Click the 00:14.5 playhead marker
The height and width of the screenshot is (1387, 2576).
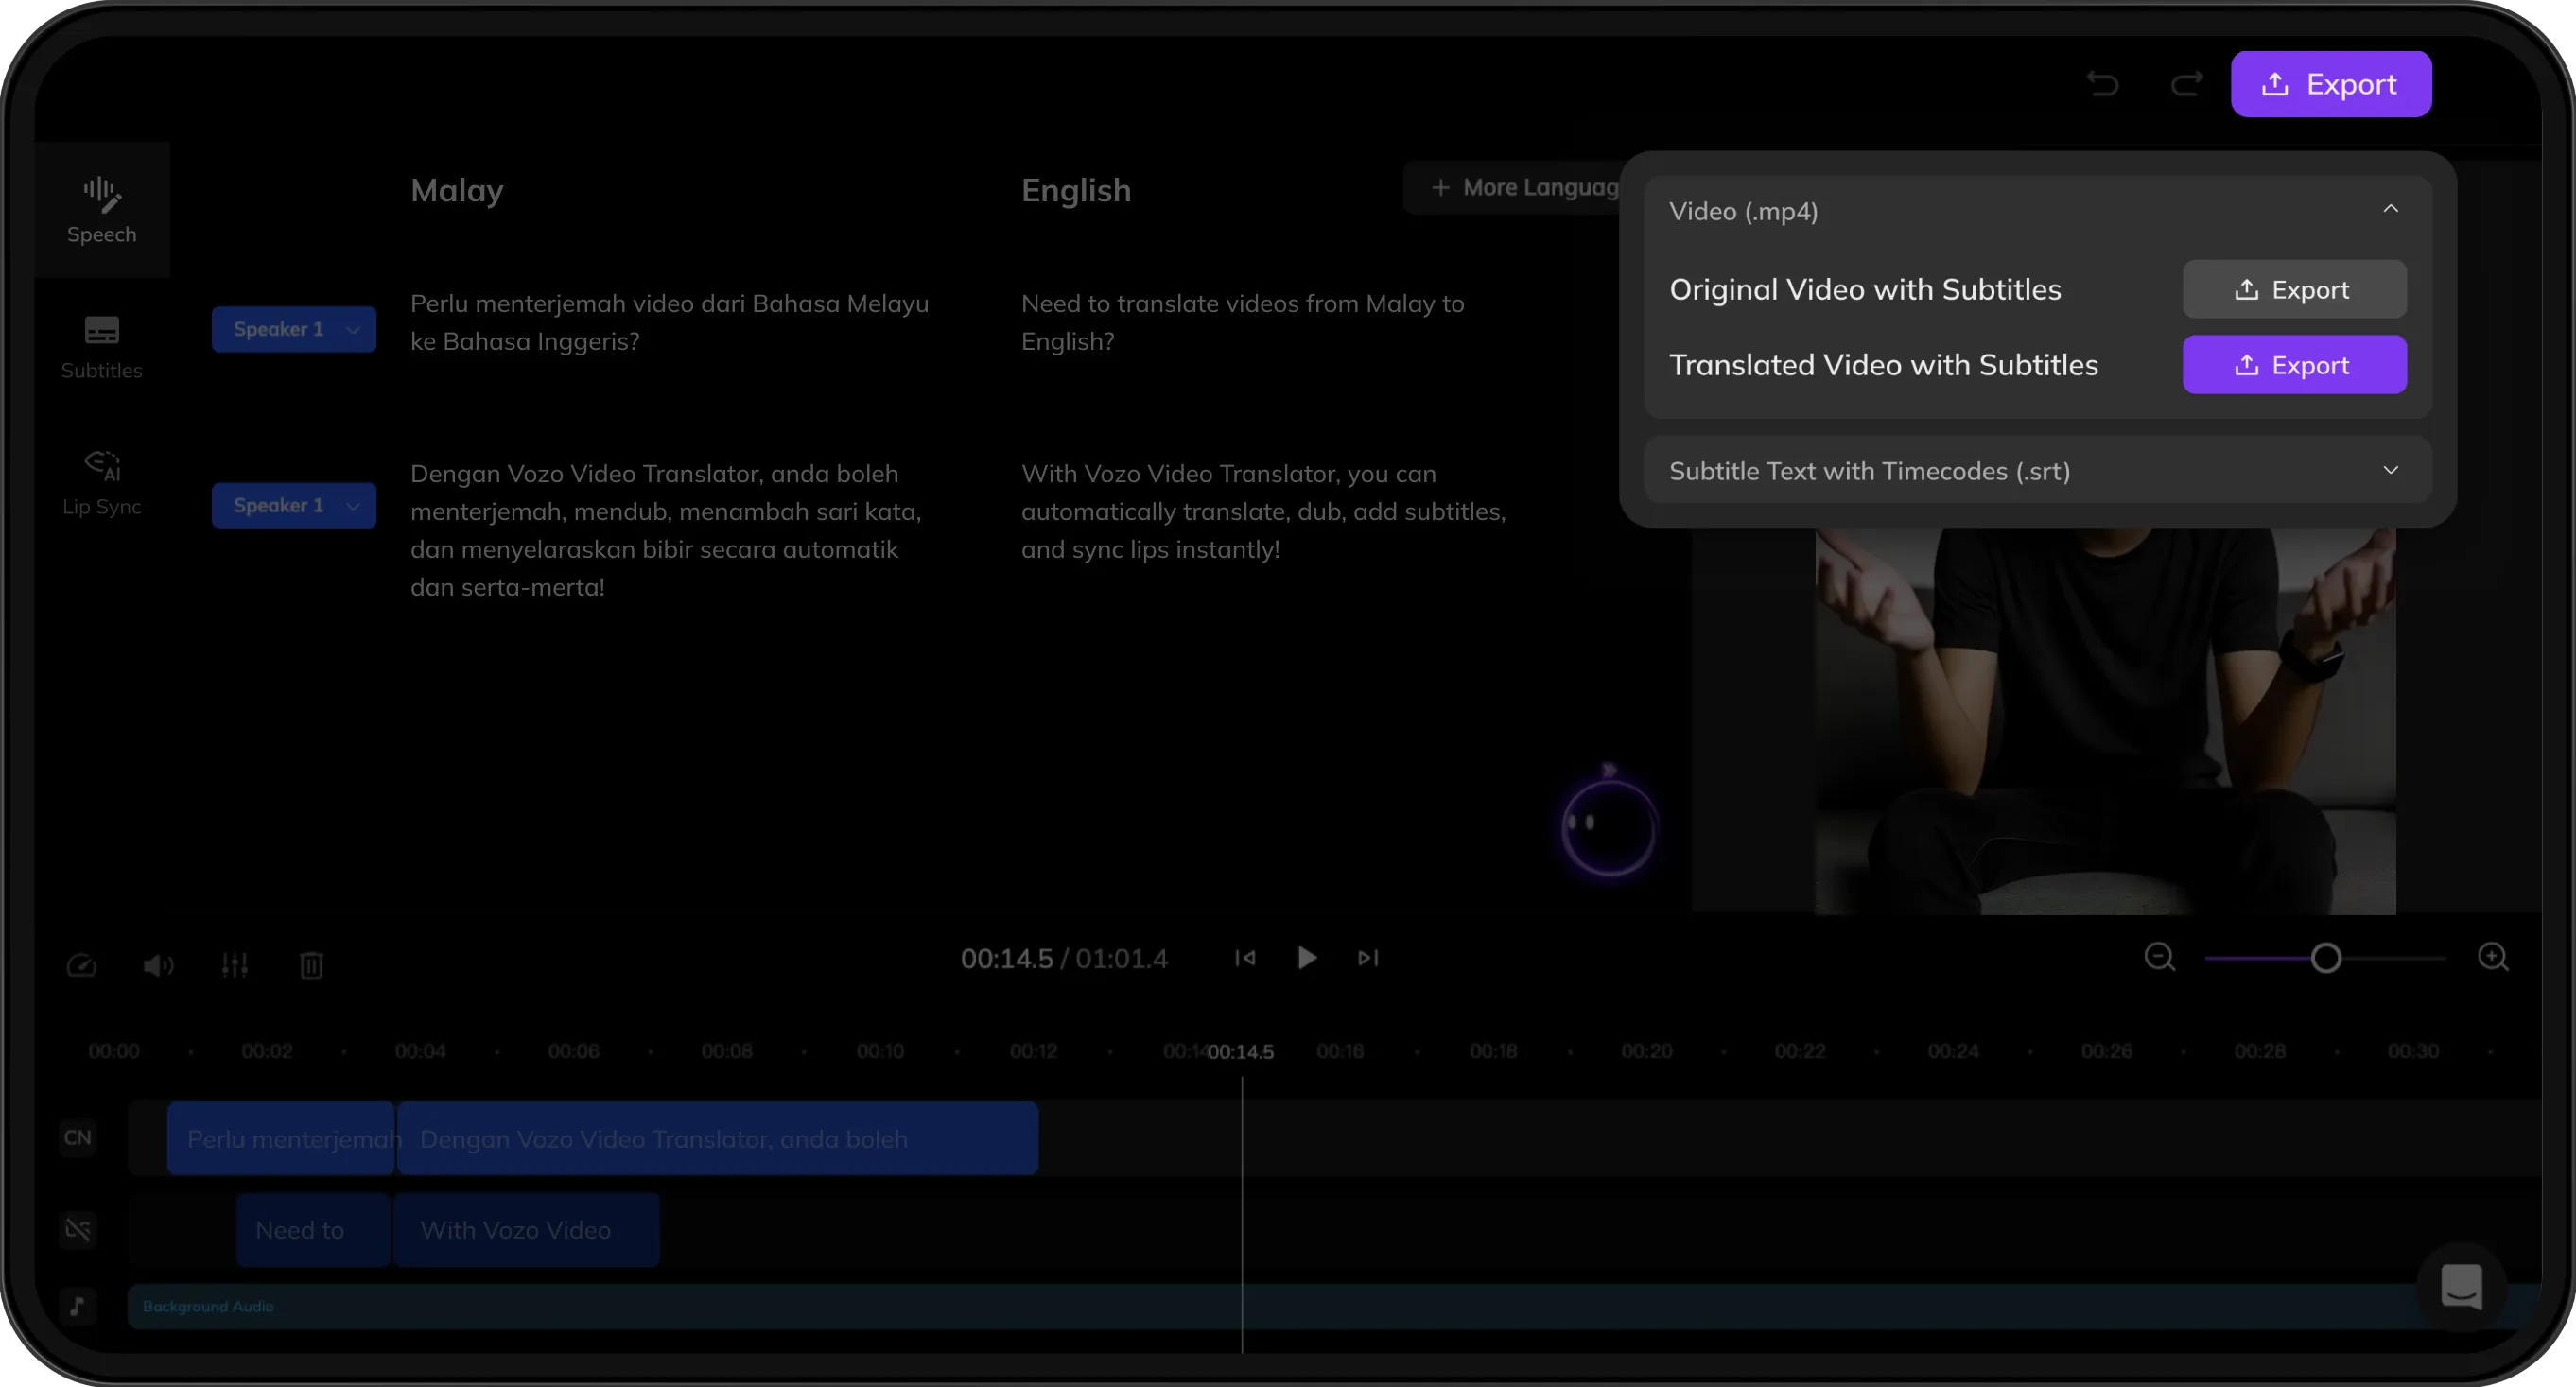1241,1052
